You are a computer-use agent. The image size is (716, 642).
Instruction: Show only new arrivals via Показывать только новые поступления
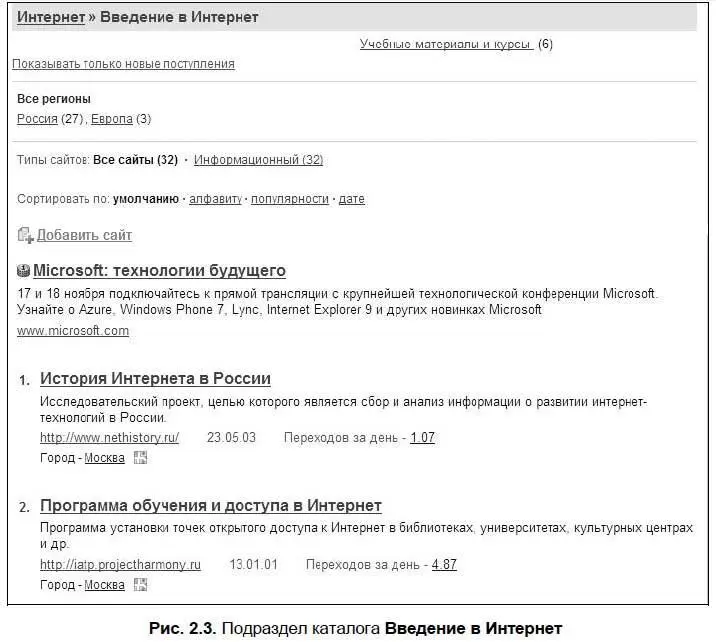click(x=123, y=64)
